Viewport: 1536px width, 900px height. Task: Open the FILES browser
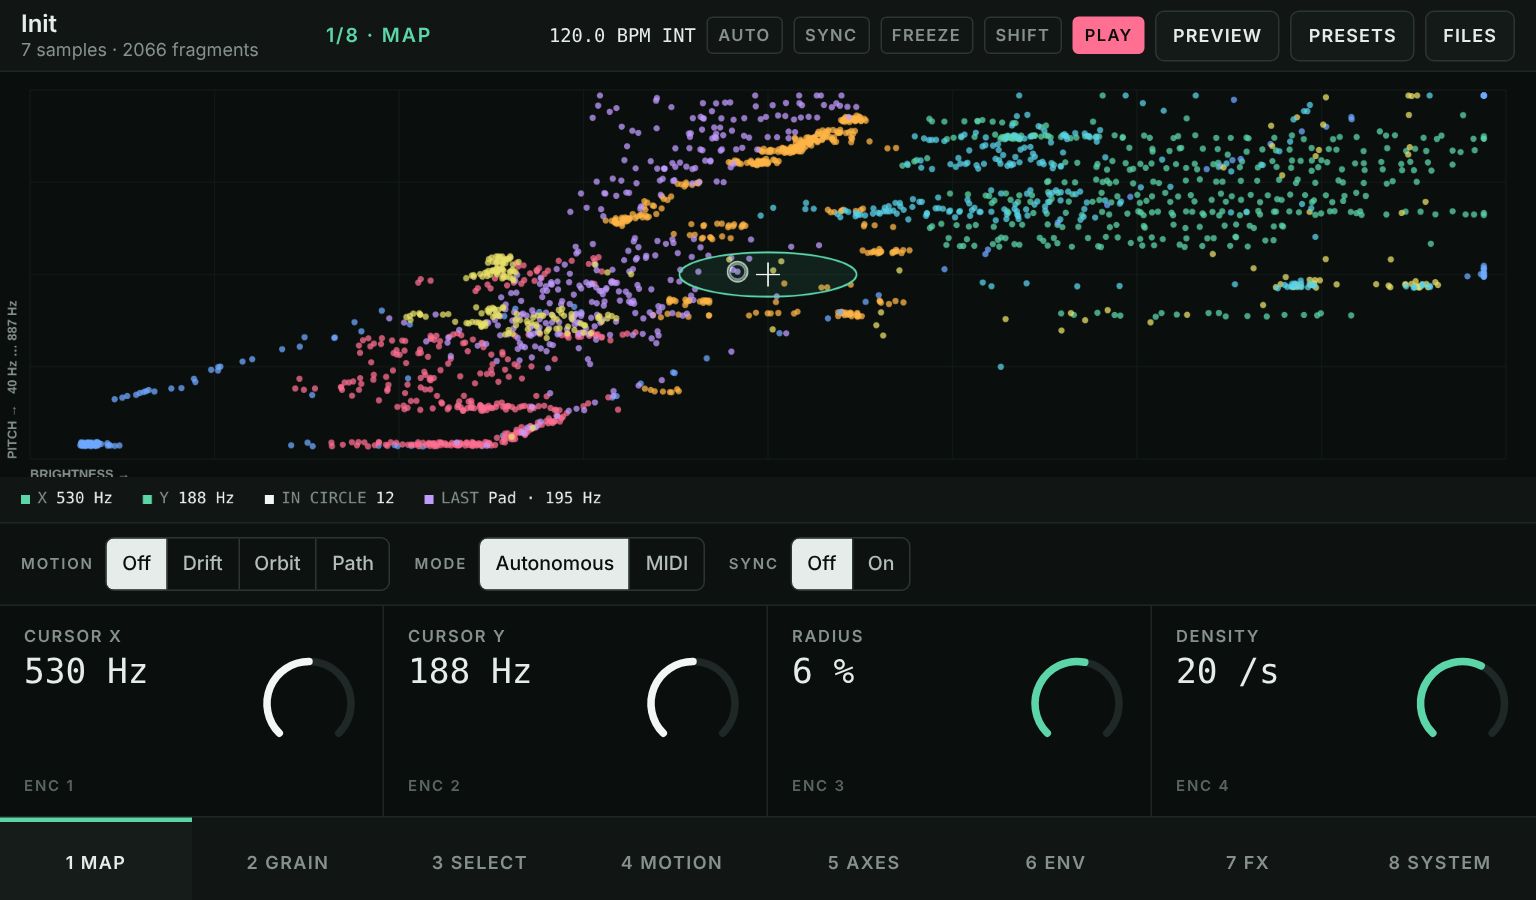coord(1470,36)
